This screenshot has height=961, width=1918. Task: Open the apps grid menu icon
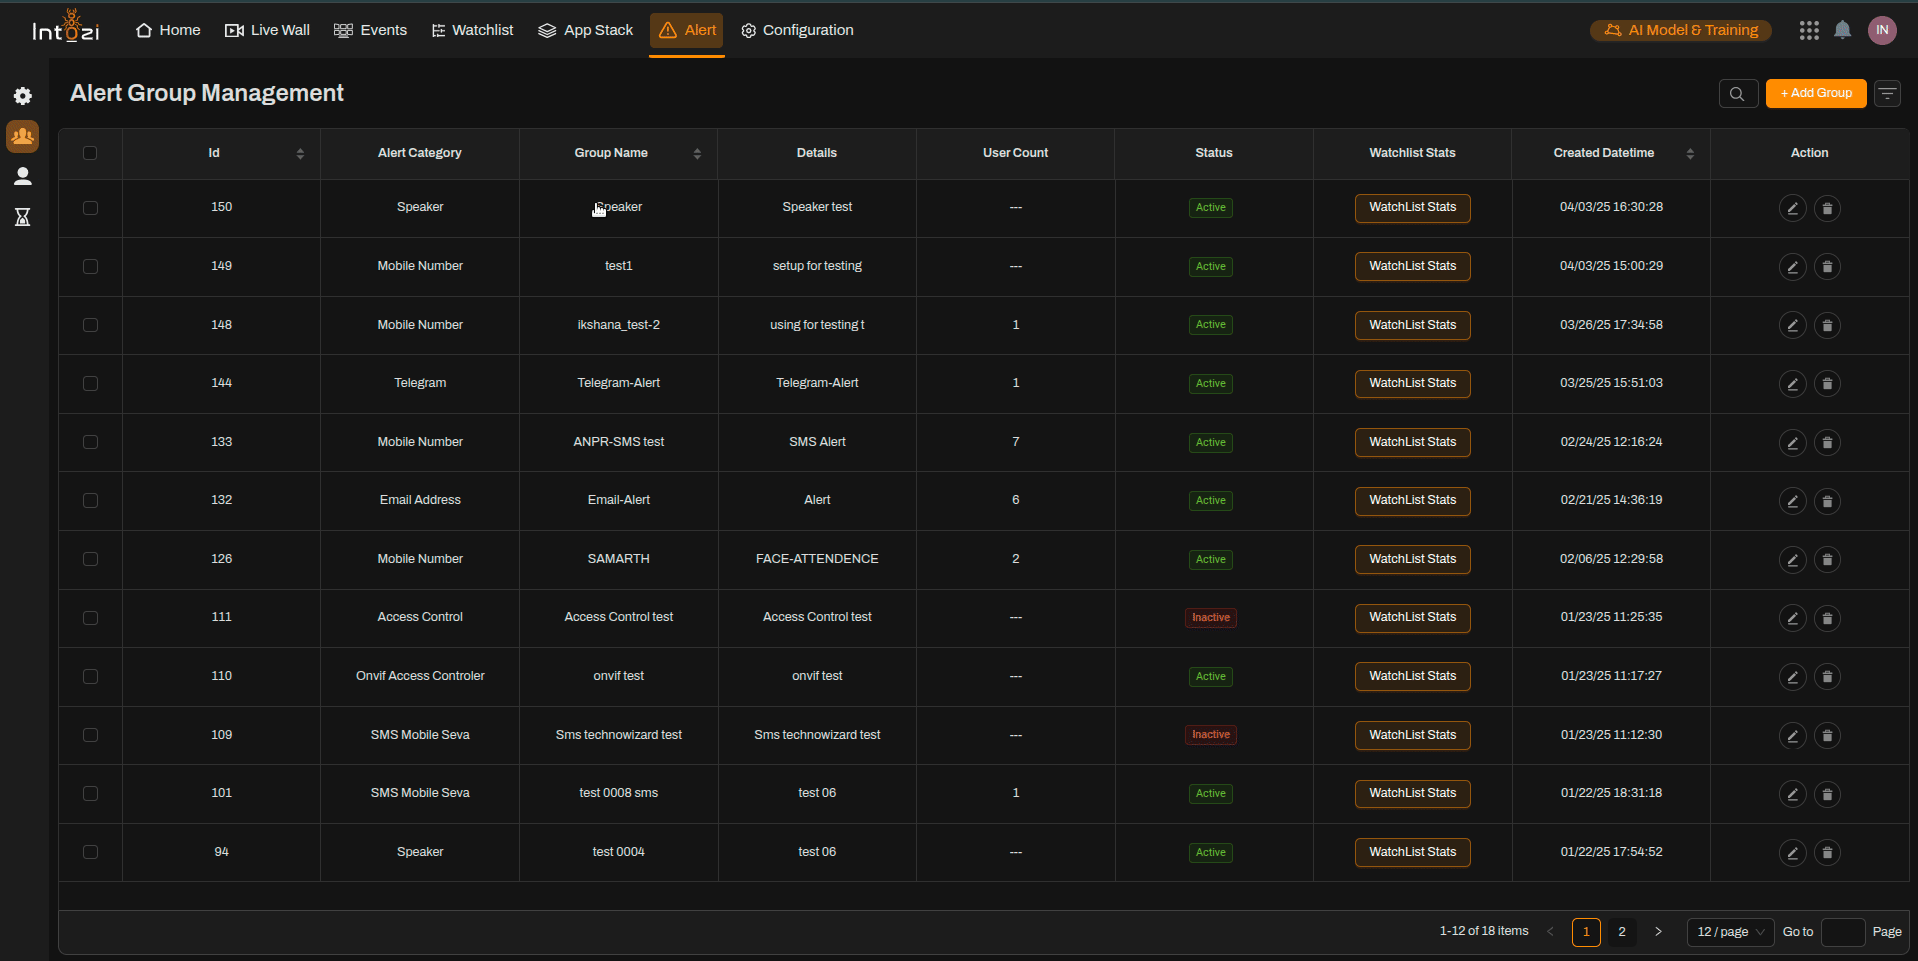pyautogui.click(x=1808, y=30)
